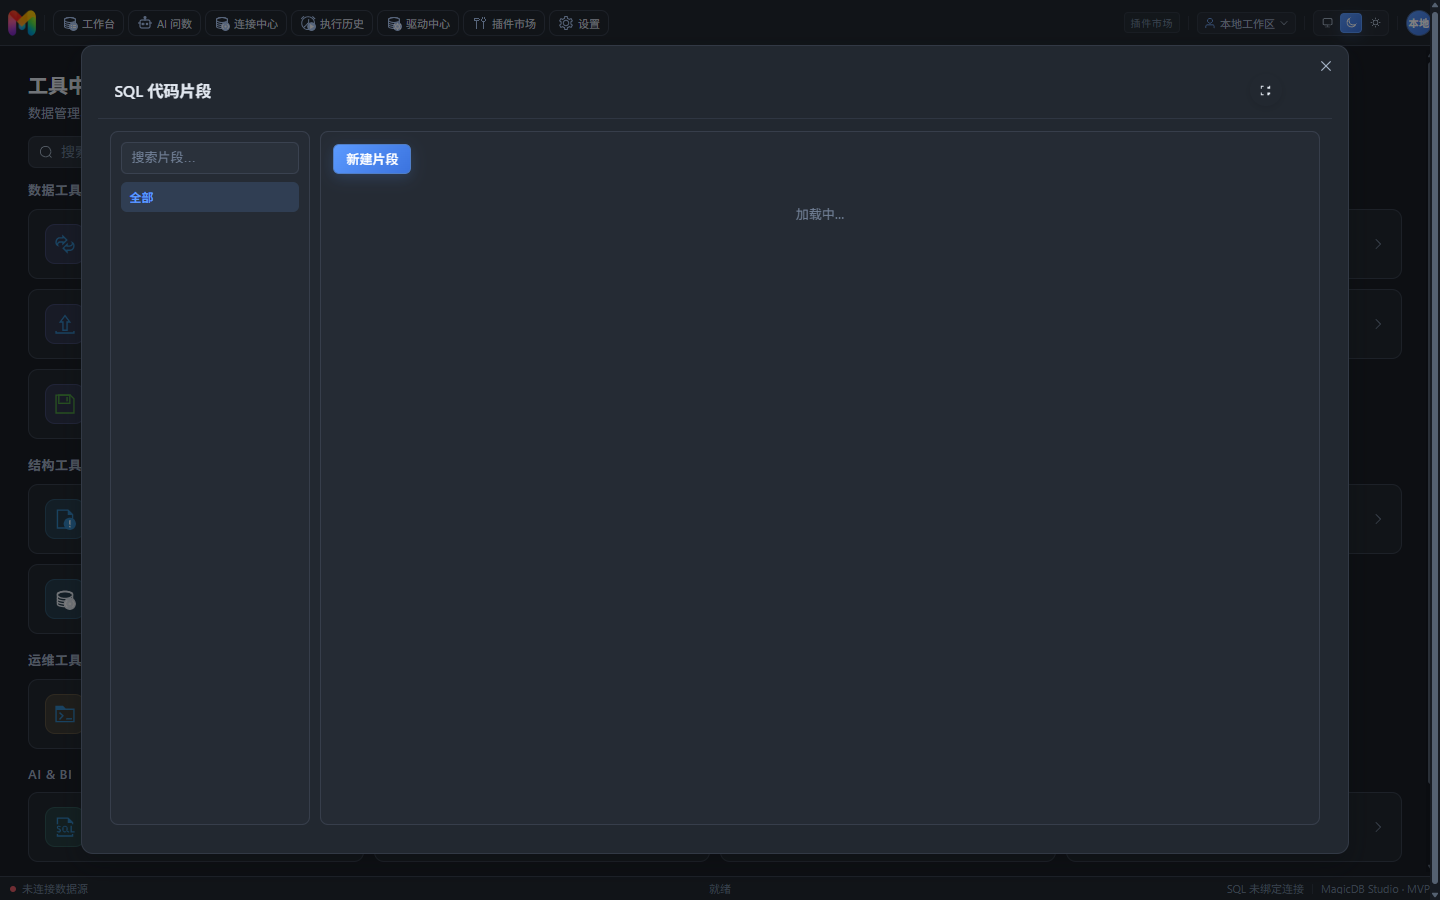Click the MagicDB Studio - MVP status label
The height and width of the screenshot is (900, 1440).
1375,889
